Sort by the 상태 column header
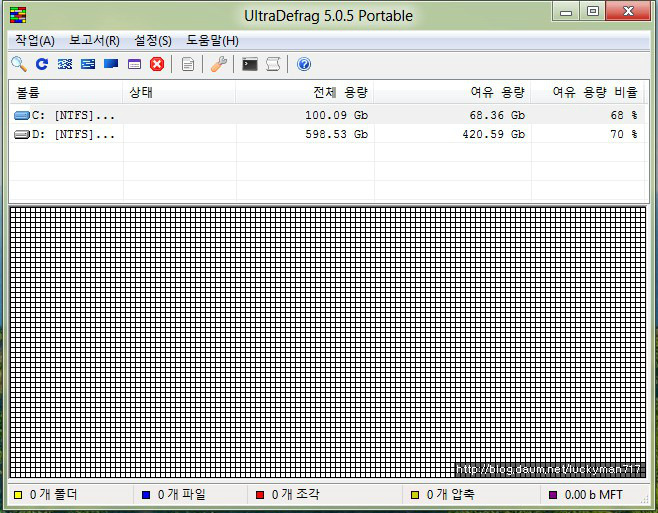The width and height of the screenshot is (658, 513). pyautogui.click(x=179, y=92)
